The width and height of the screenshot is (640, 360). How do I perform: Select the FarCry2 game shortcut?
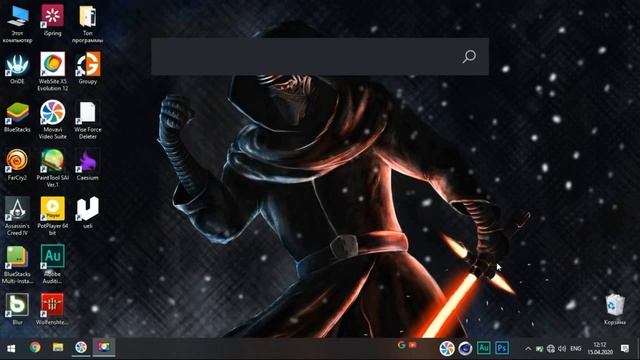coord(17,164)
